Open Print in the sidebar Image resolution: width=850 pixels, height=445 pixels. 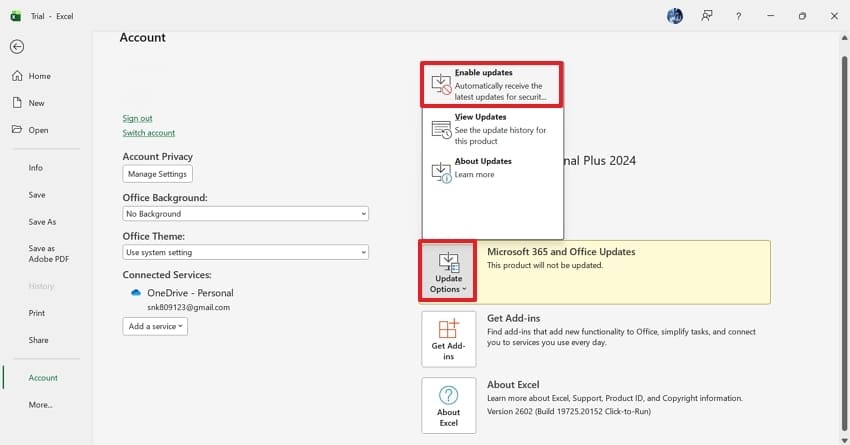coord(37,313)
